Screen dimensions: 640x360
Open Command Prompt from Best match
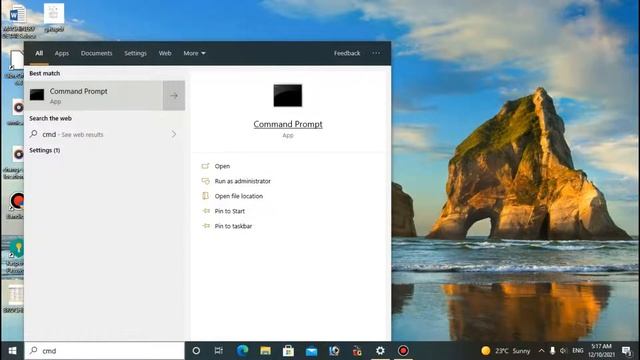[93, 96]
